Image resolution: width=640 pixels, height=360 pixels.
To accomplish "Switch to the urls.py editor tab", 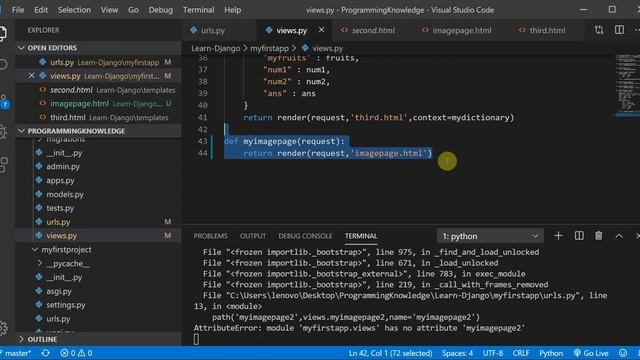I will (219, 30).
